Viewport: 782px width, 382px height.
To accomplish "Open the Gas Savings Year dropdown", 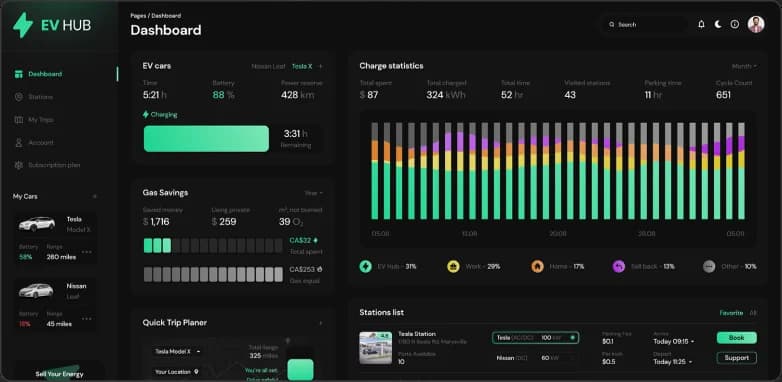I will (x=314, y=193).
